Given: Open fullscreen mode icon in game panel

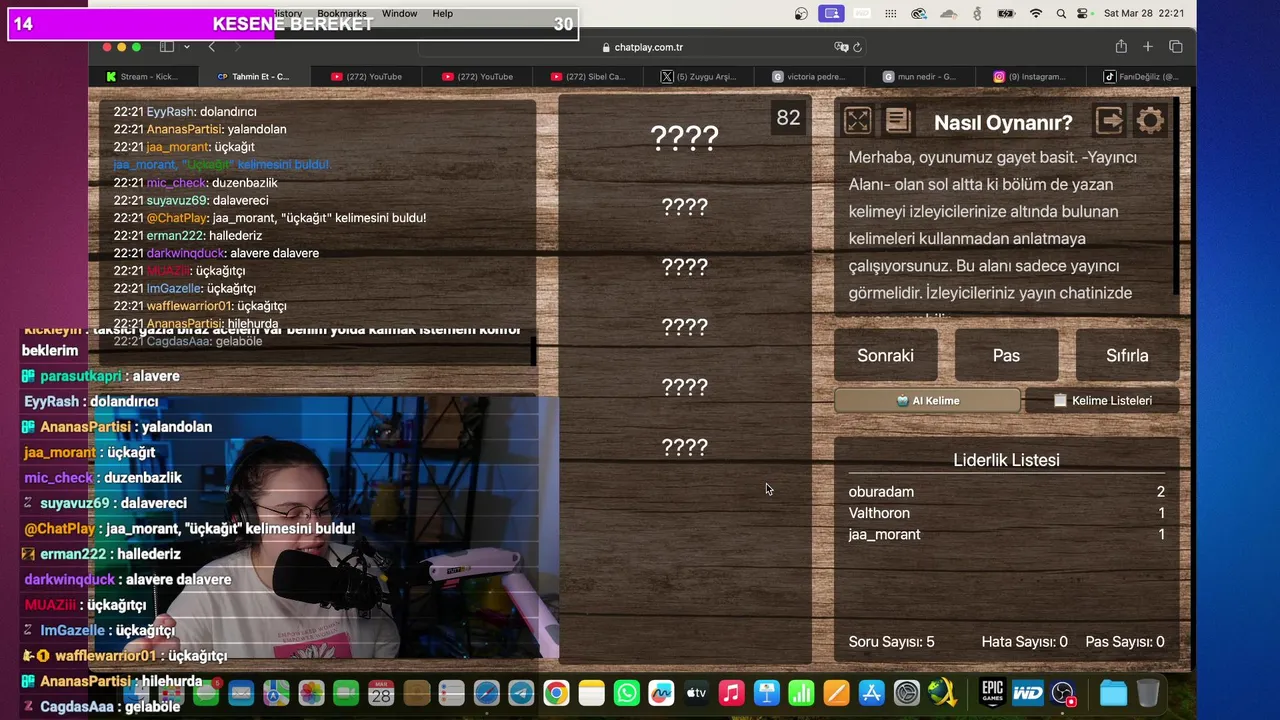Looking at the screenshot, I should click(857, 121).
